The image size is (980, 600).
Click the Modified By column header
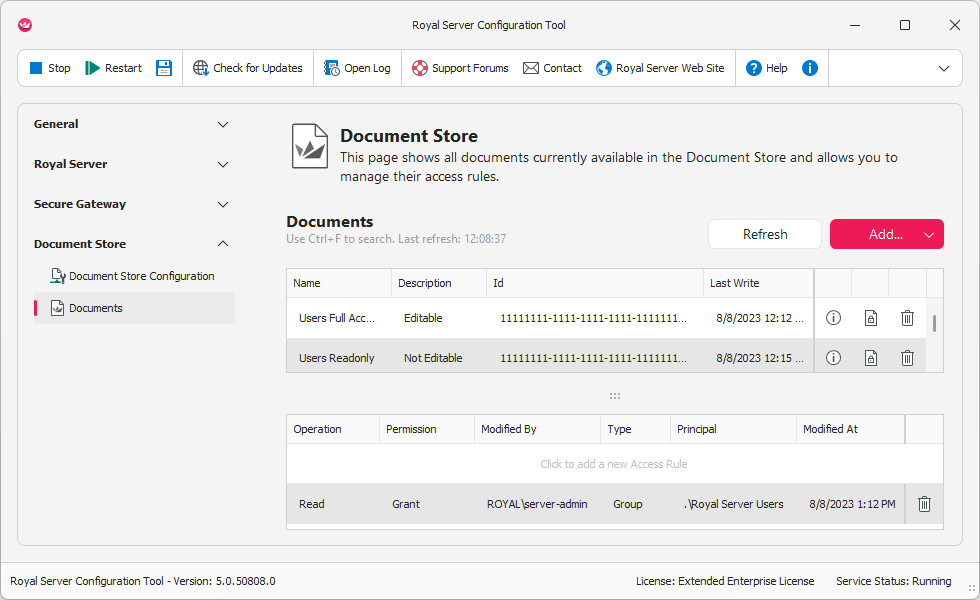click(538, 429)
